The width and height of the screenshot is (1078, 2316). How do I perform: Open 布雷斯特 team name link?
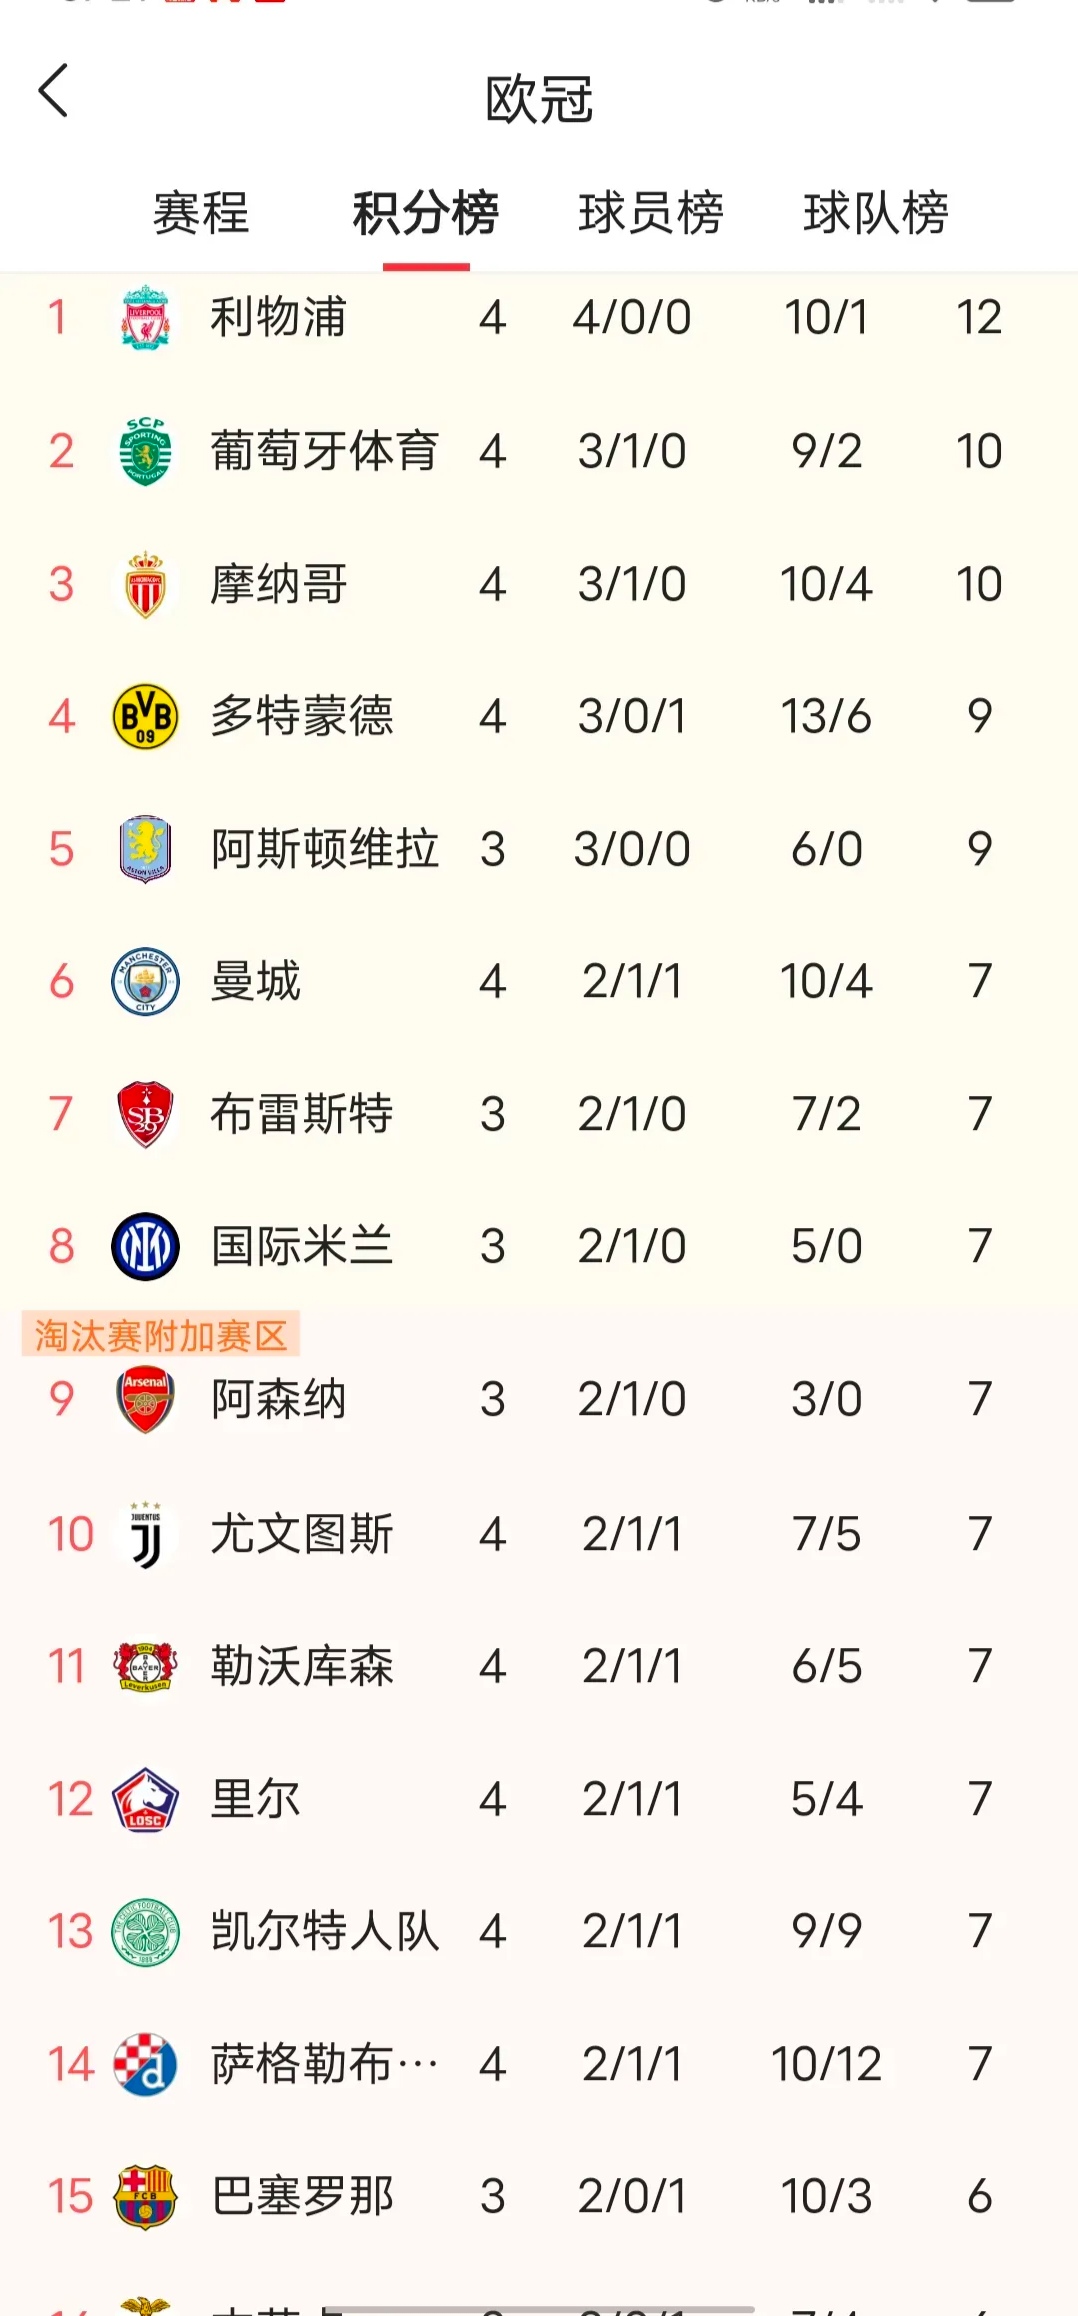click(x=302, y=1114)
